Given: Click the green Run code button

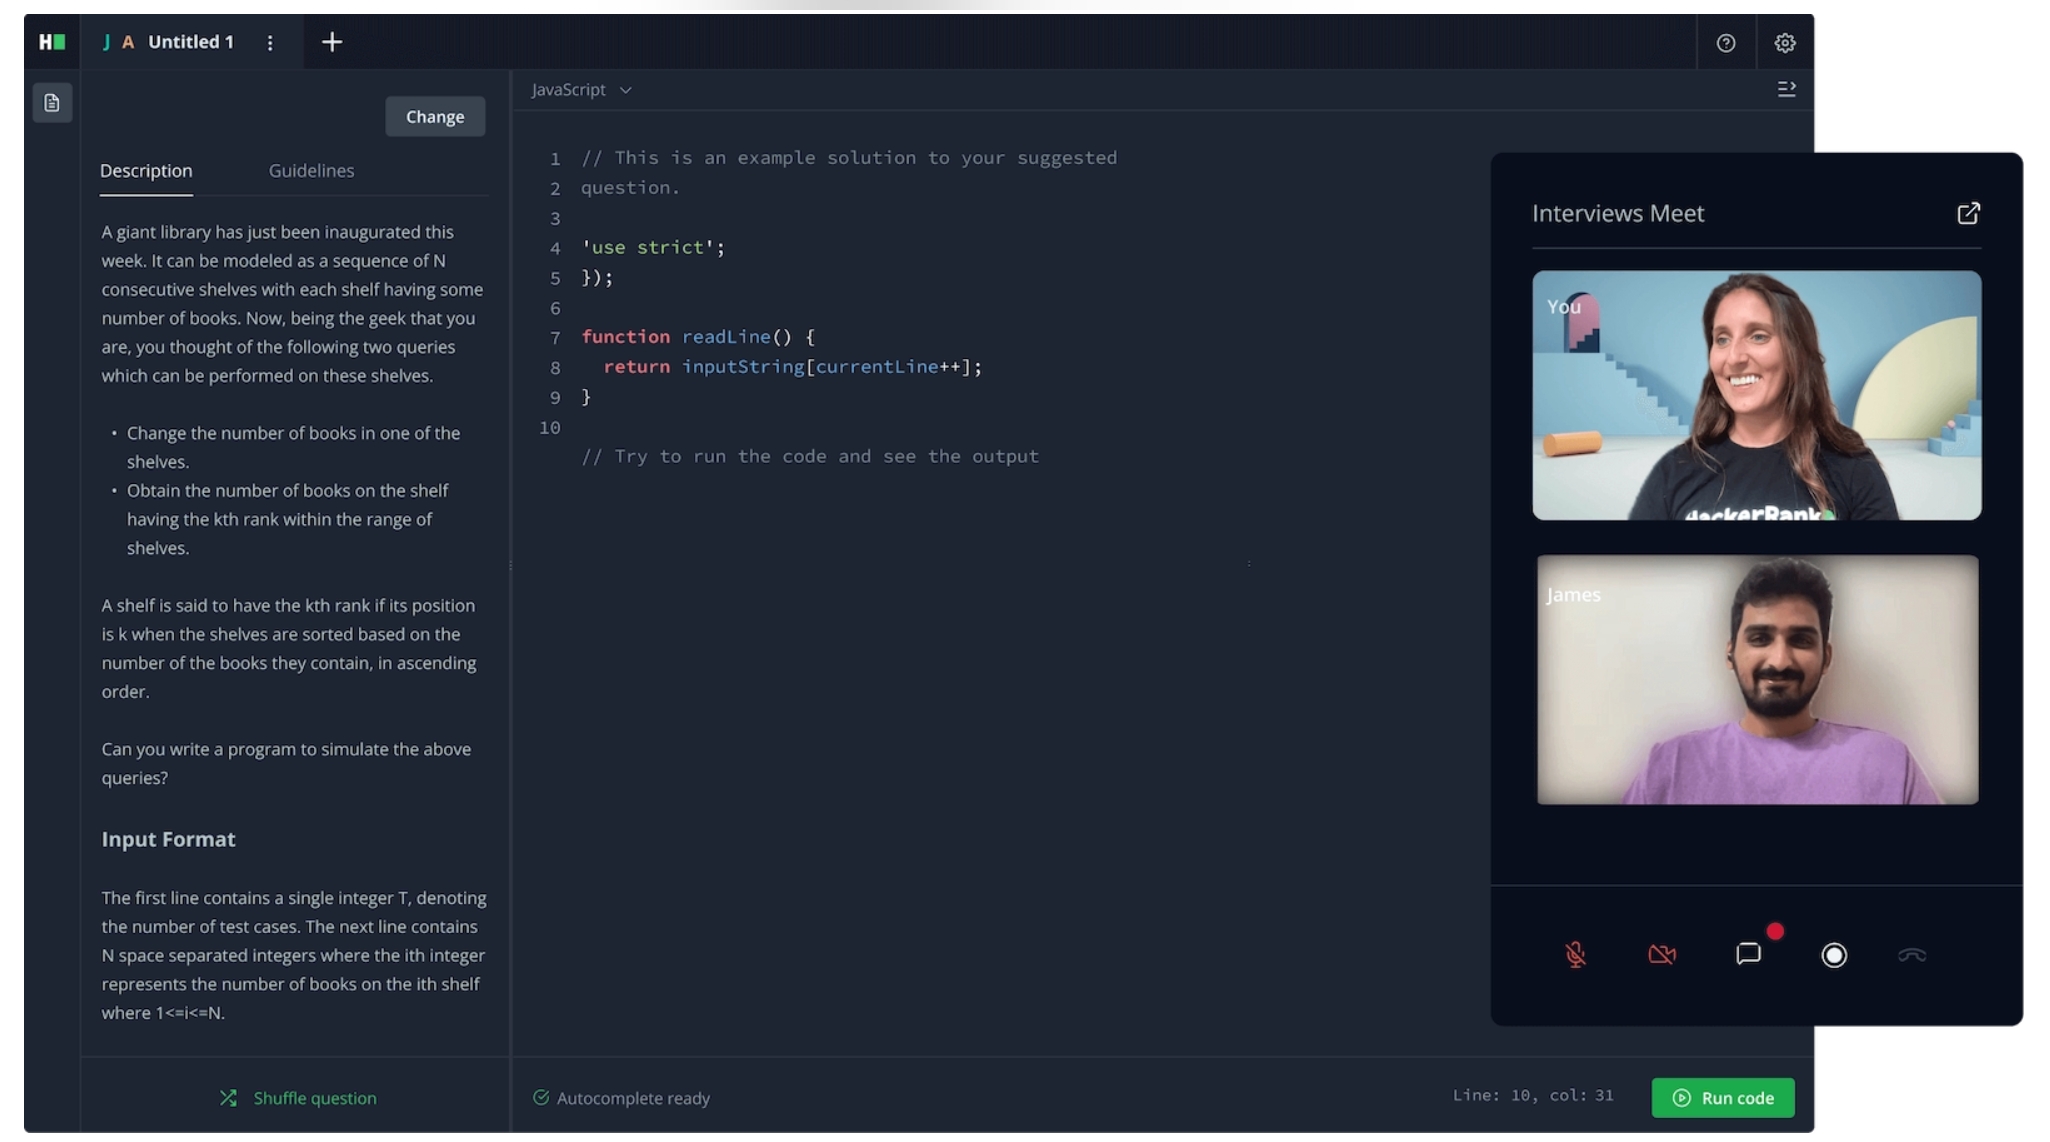Looking at the screenshot, I should click(1722, 1097).
